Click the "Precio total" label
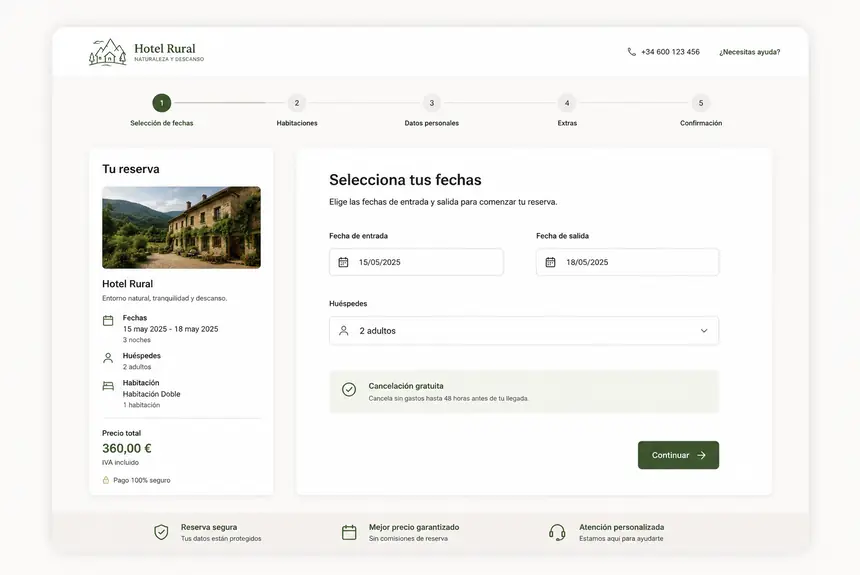This screenshot has height=575, width=860. (x=121, y=433)
